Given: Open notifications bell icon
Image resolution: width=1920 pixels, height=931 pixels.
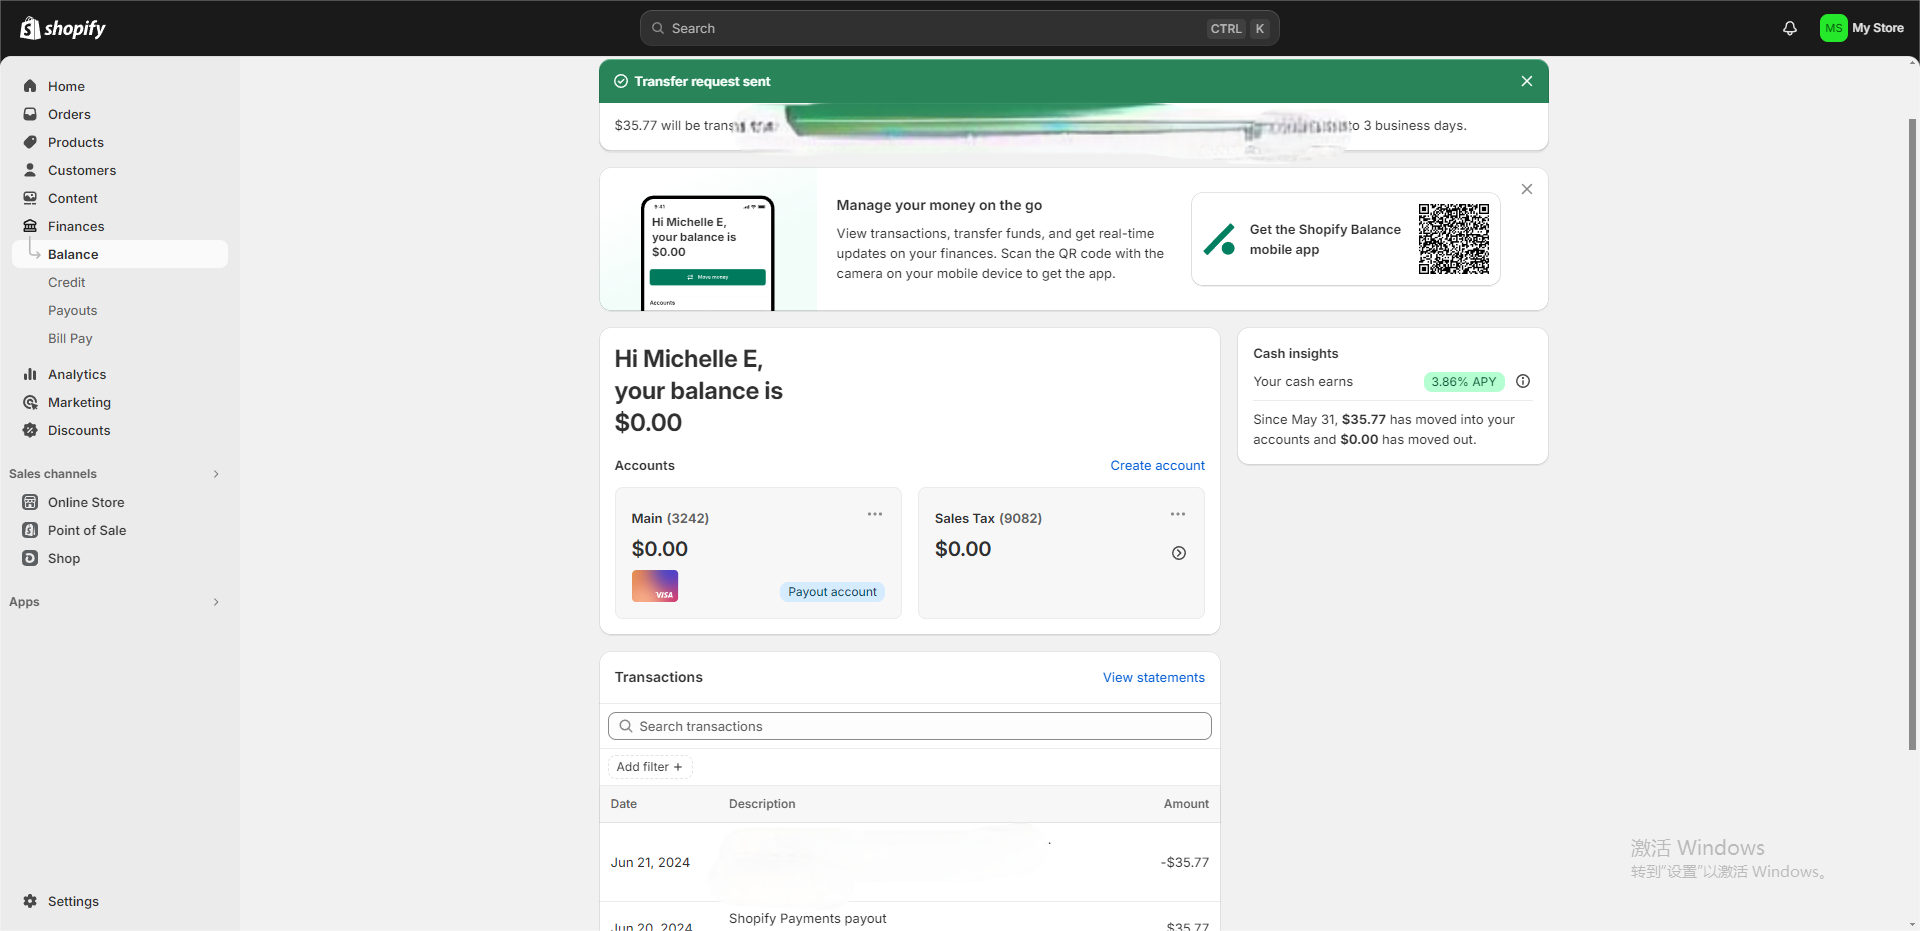Looking at the screenshot, I should [1790, 28].
